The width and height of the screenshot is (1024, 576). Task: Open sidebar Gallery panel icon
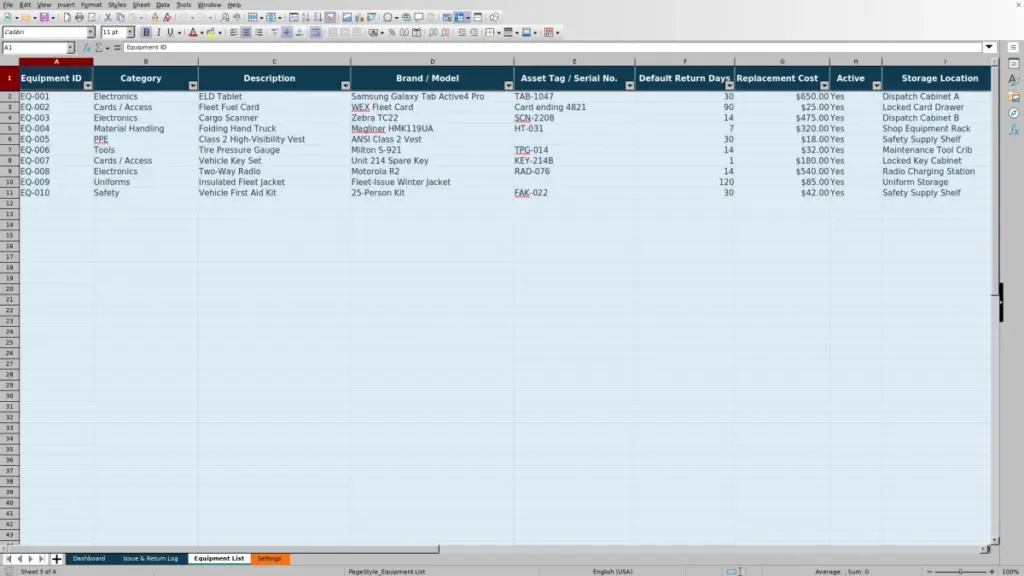click(x=1014, y=97)
